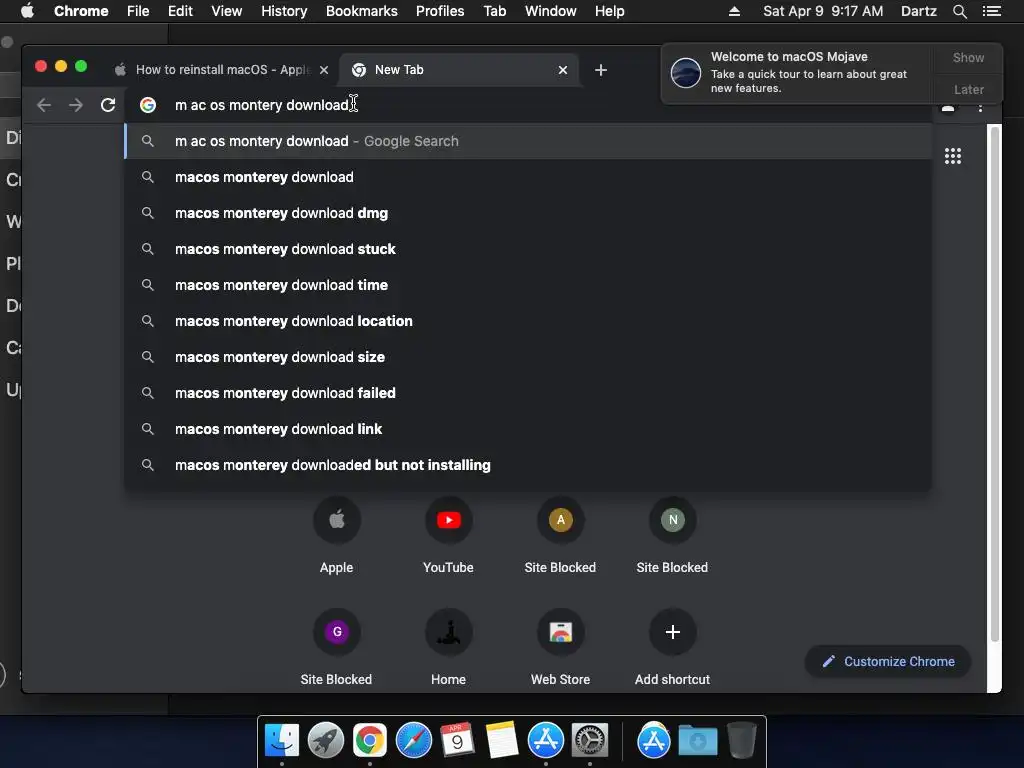Click the Add shortcut plus tile
Image resolution: width=1024 pixels, height=768 pixels.
tap(673, 647)
